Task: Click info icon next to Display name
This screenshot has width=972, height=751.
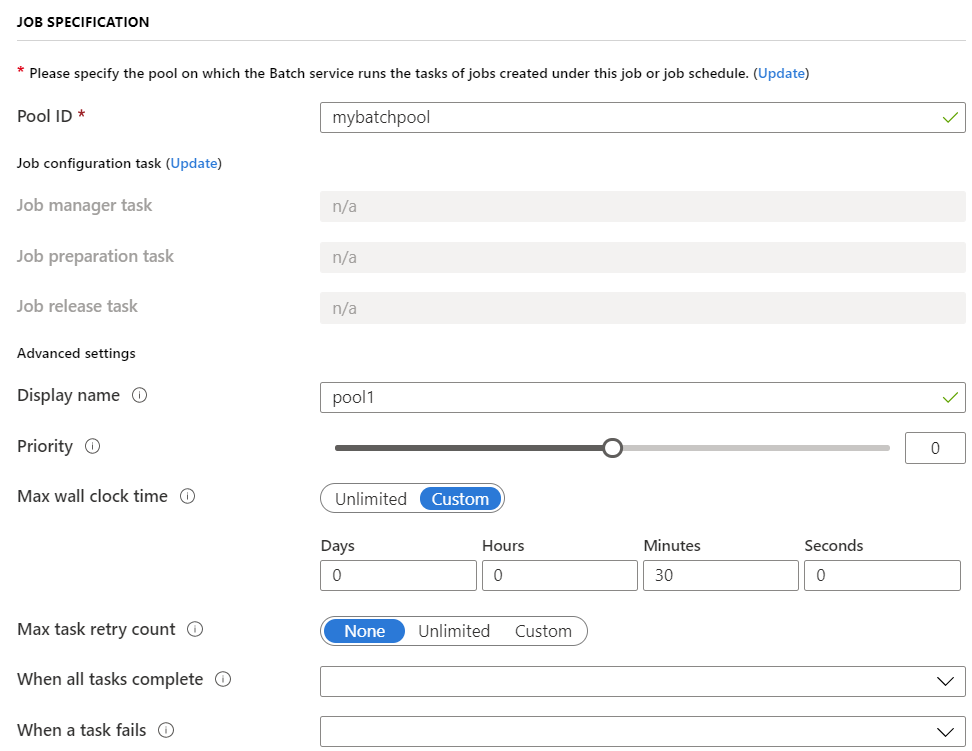Action: coord(140,396)
